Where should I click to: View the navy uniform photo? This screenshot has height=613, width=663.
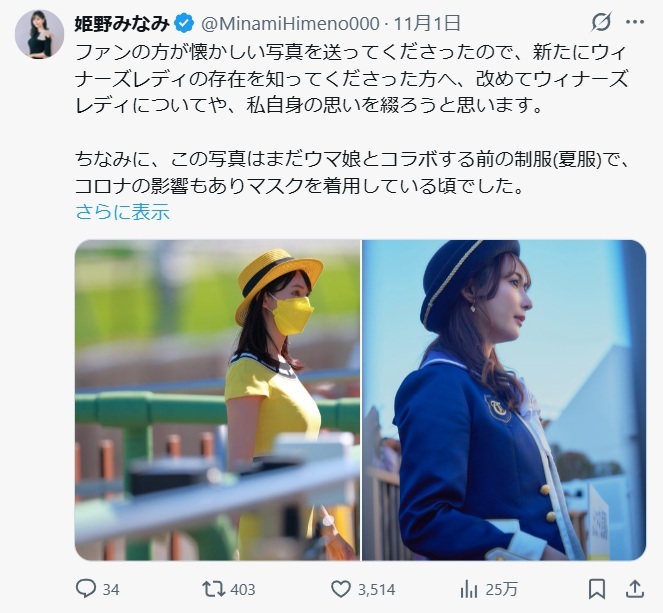tap(504, 400)
